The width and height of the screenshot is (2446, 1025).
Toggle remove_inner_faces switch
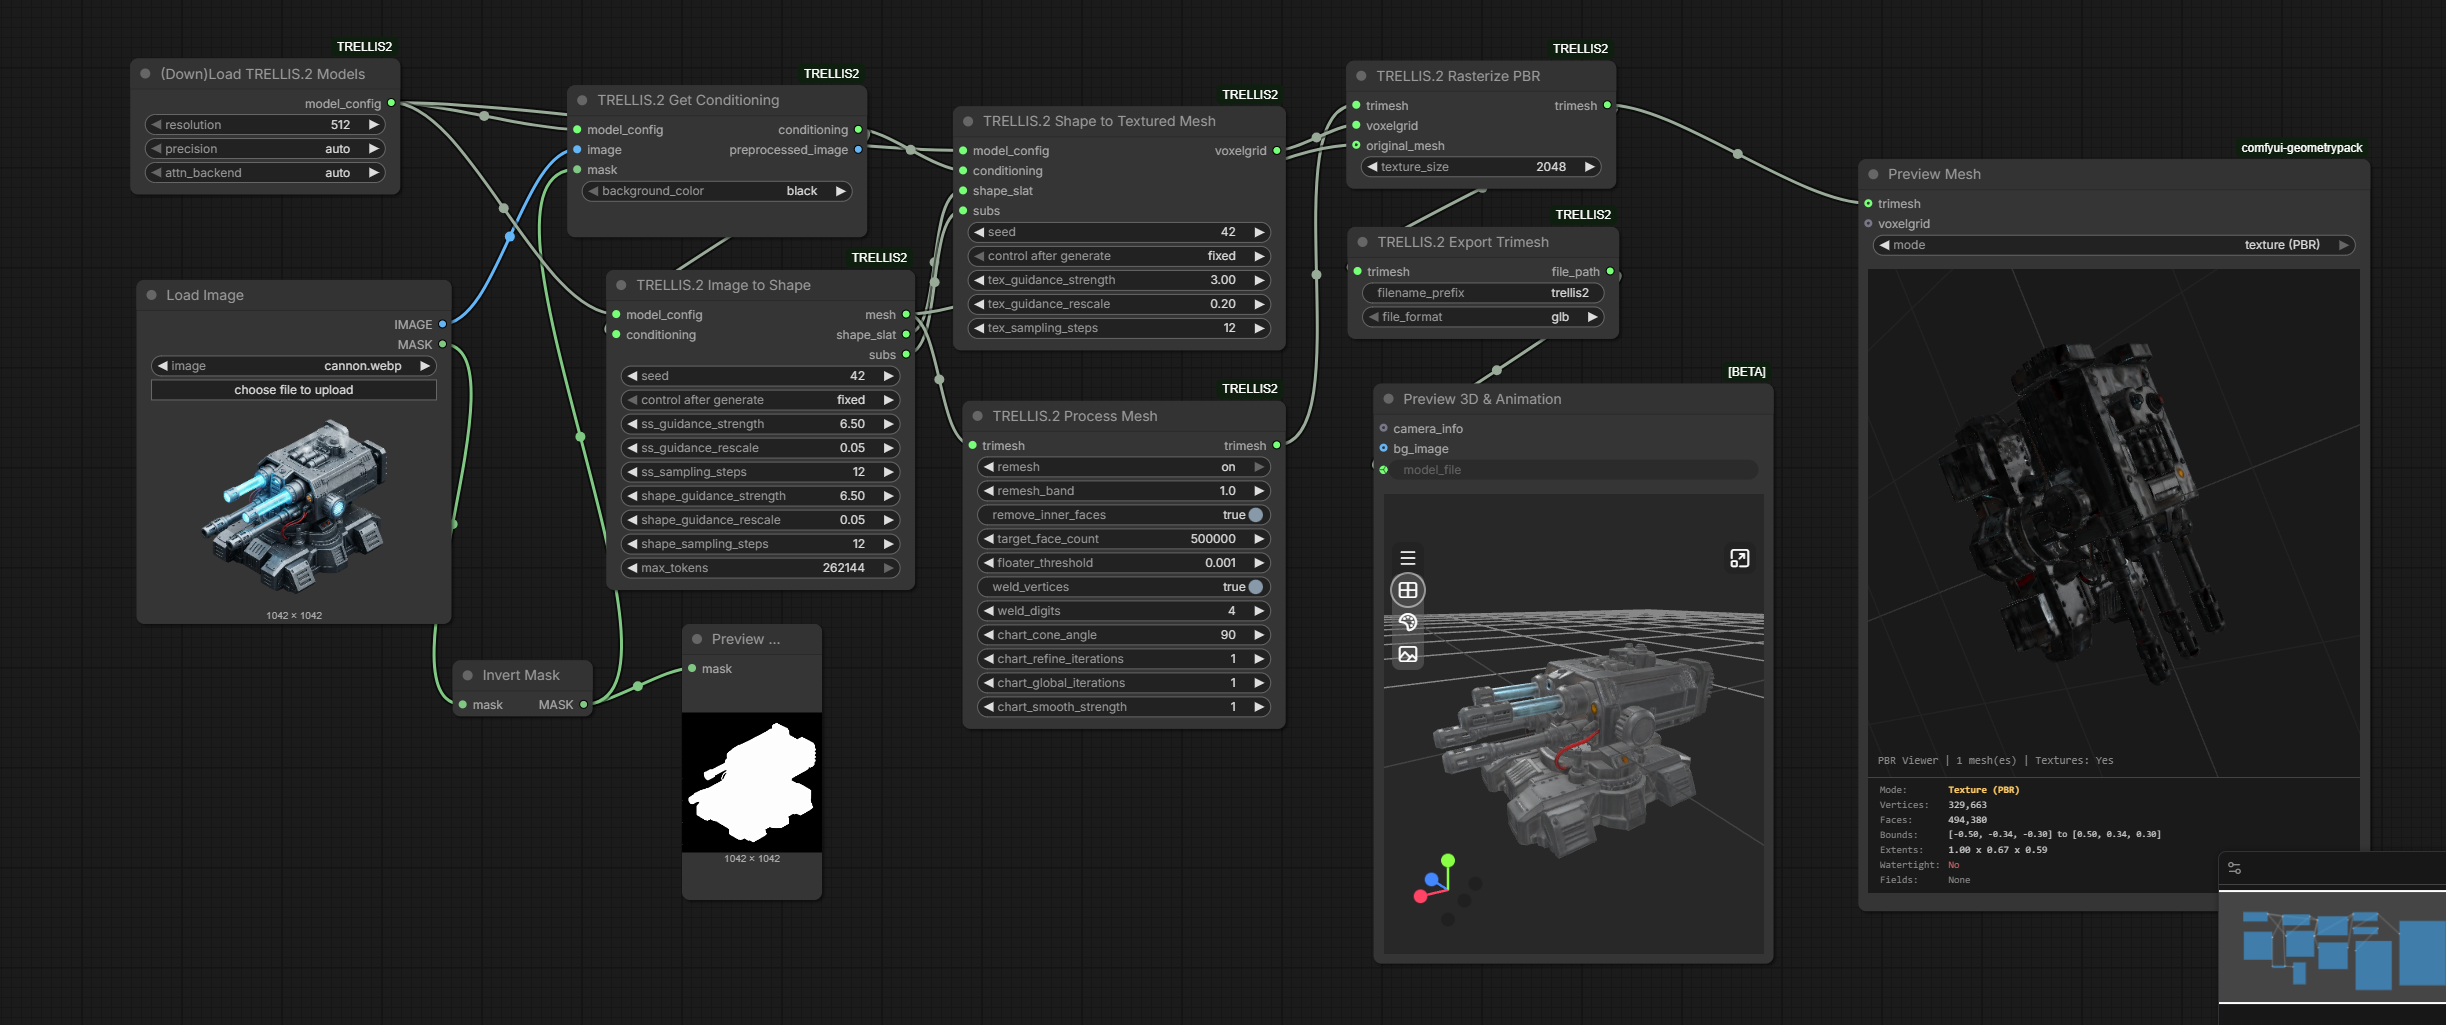pos(1256,515)
